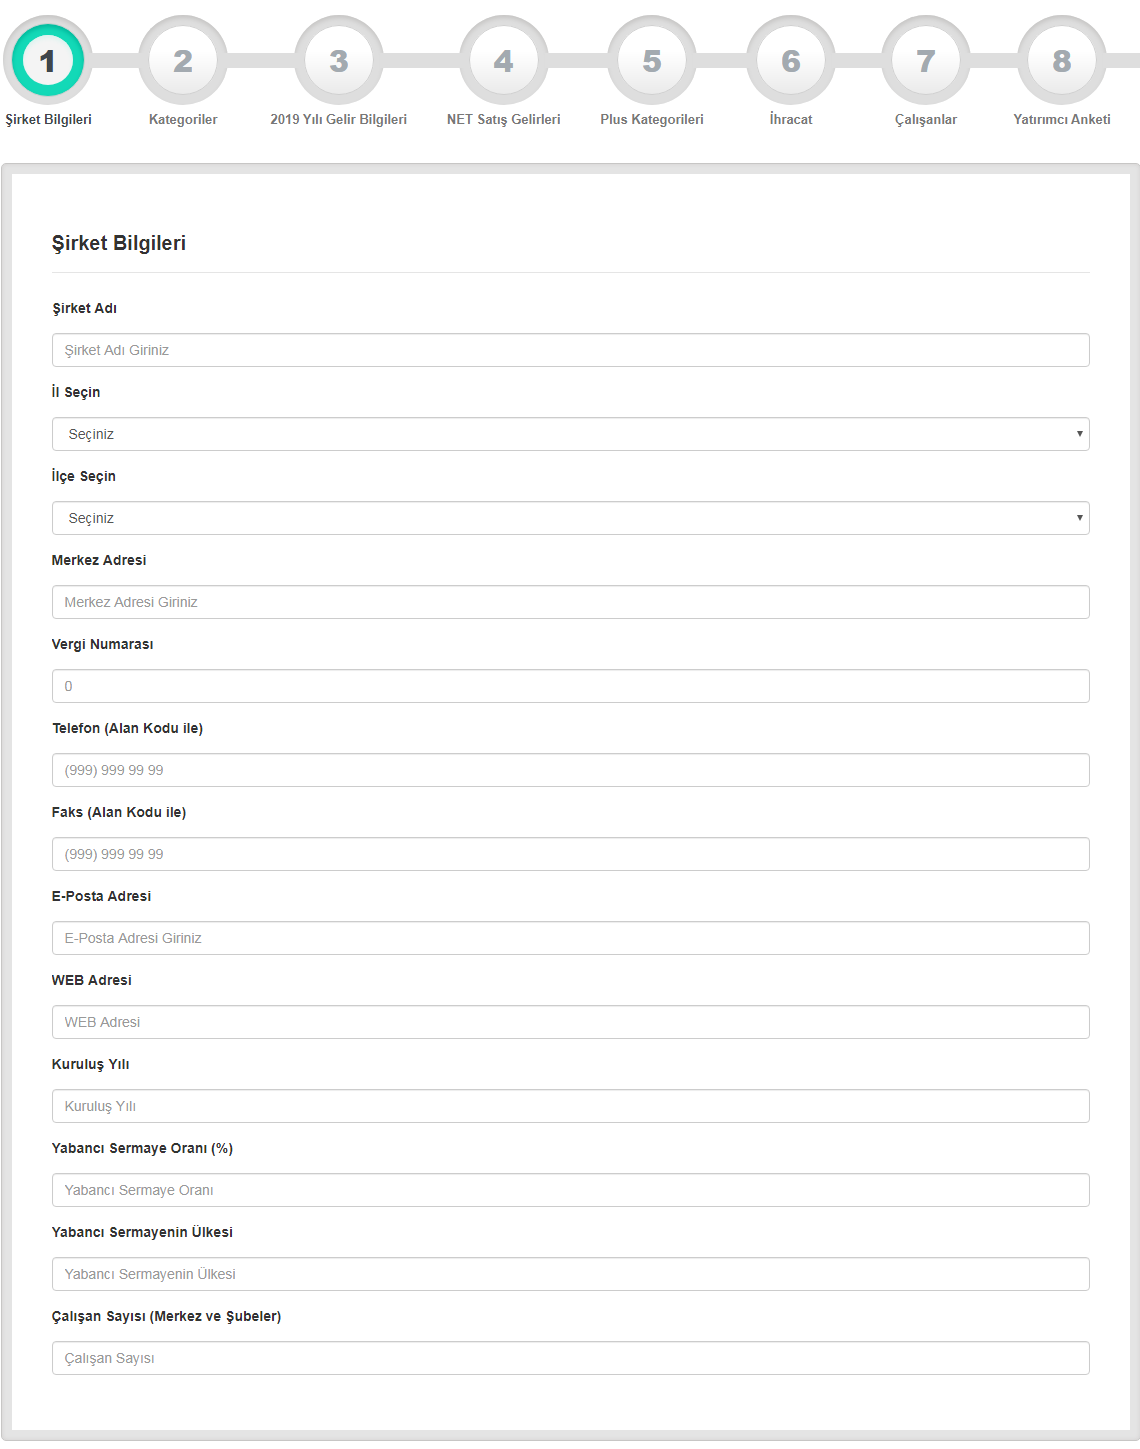Viewport: 1140px width, 1449px height.
Task: Click the Yatırımcı Anketi step label
Action: (1062, 119)
